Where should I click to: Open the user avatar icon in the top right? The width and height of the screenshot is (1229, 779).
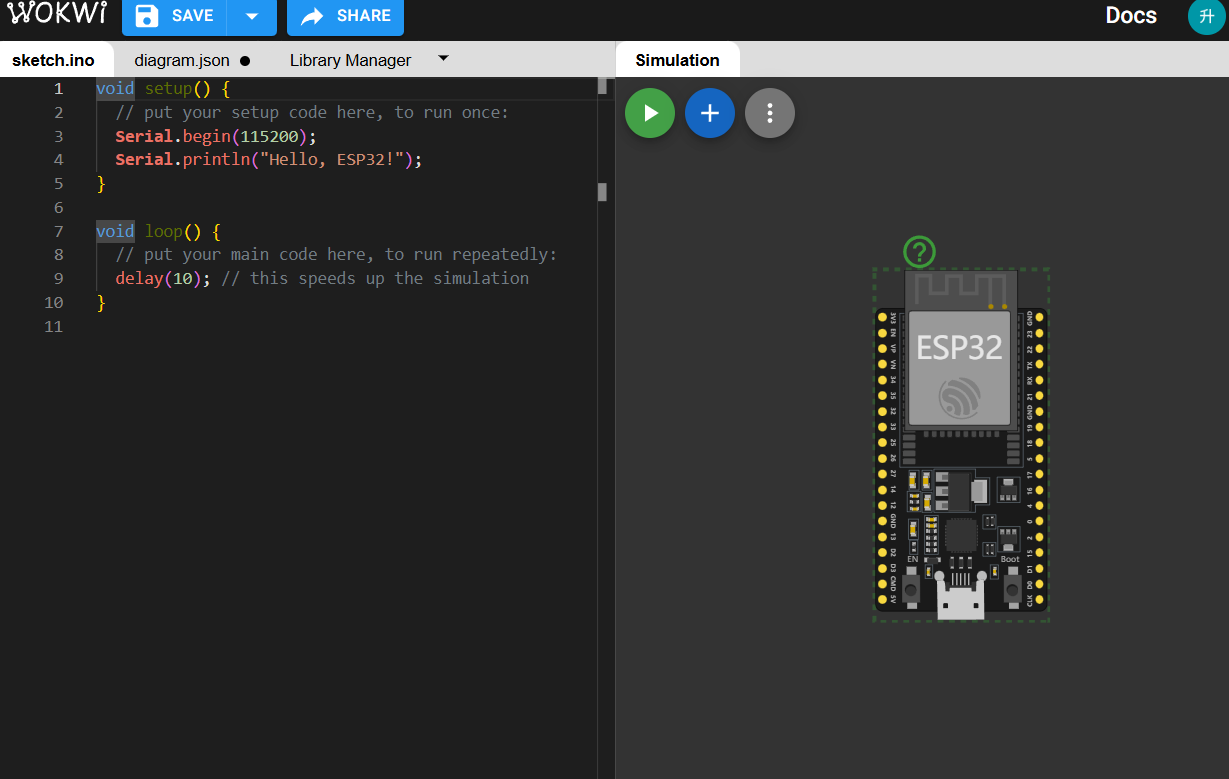1206,17
